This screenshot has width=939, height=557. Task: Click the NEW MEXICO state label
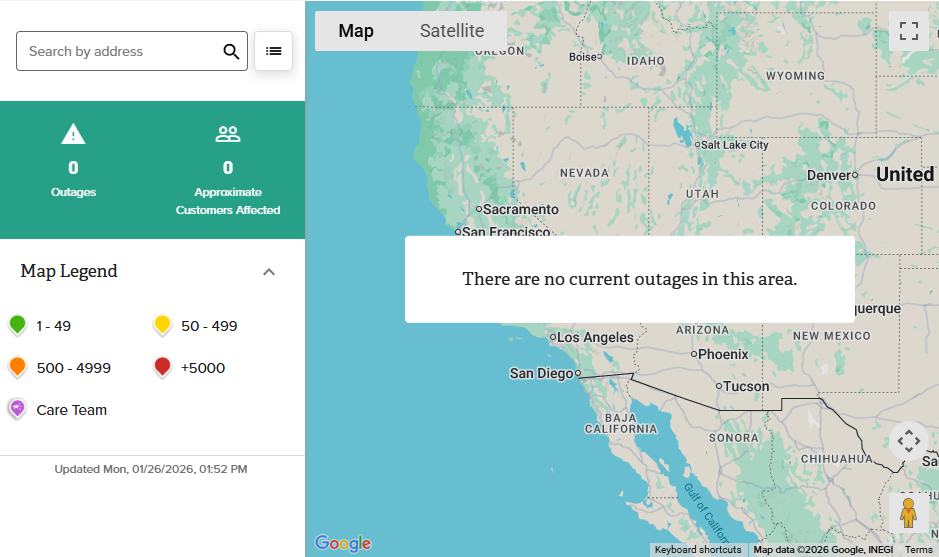(x=832, y=336)
